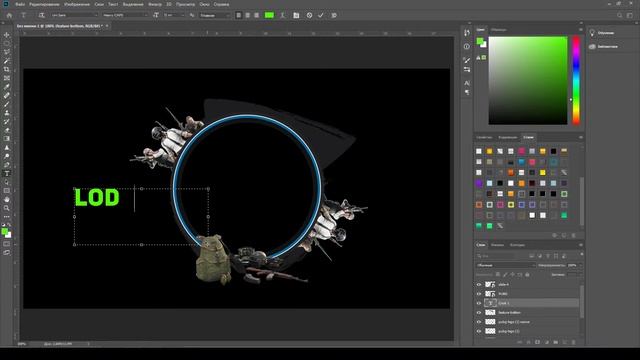Select the Crop tool
The height and width of the screenshot is (360, 640).
[7, 69]
